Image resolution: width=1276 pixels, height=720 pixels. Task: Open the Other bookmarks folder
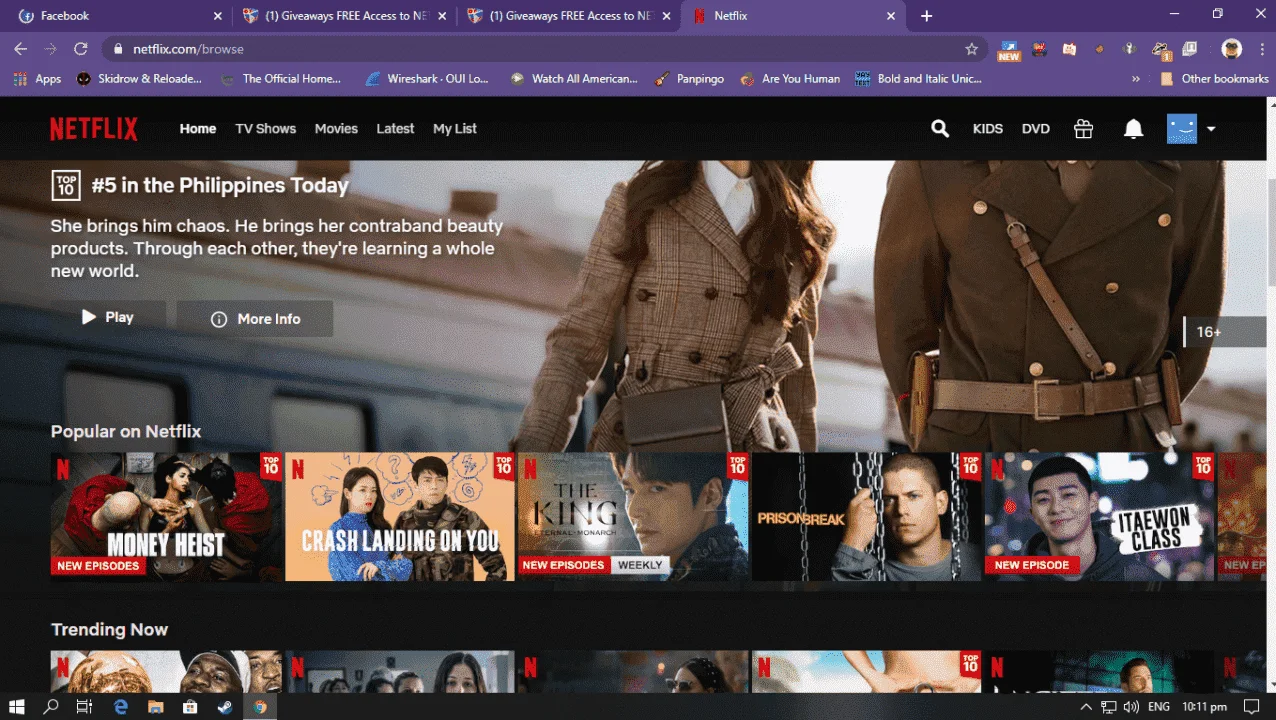point(1214,79)
